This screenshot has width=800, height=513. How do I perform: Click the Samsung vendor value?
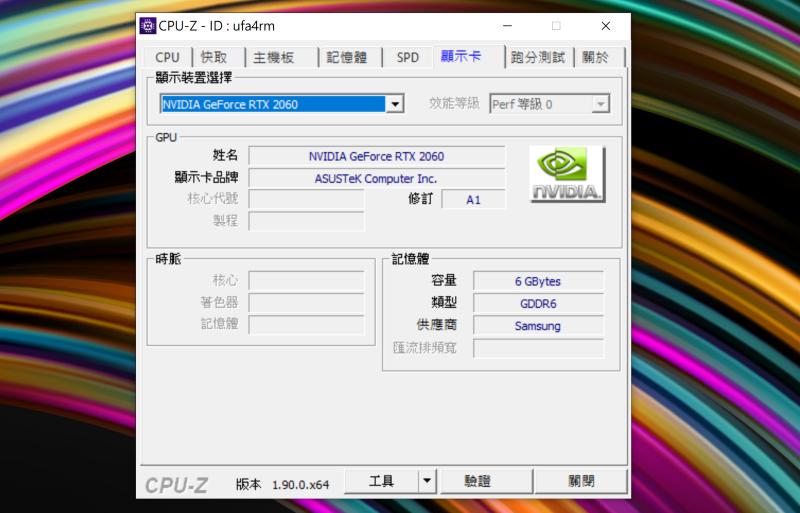click(538, 325)
